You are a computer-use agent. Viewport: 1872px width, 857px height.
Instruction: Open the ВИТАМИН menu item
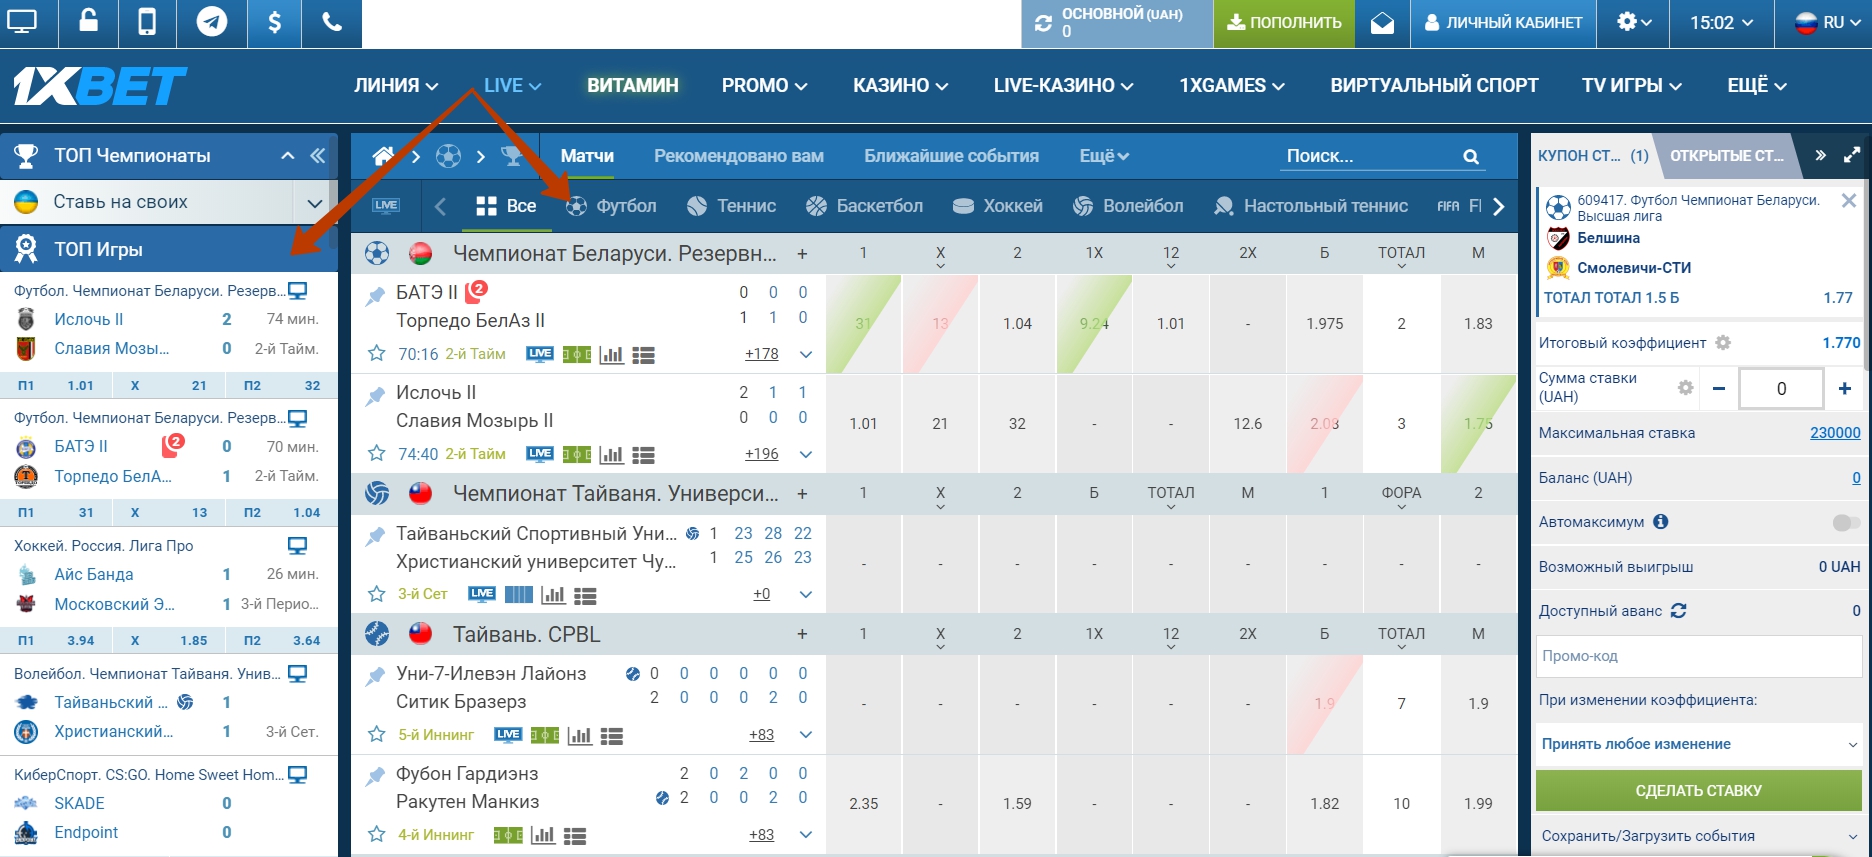[x=632, y=86]
